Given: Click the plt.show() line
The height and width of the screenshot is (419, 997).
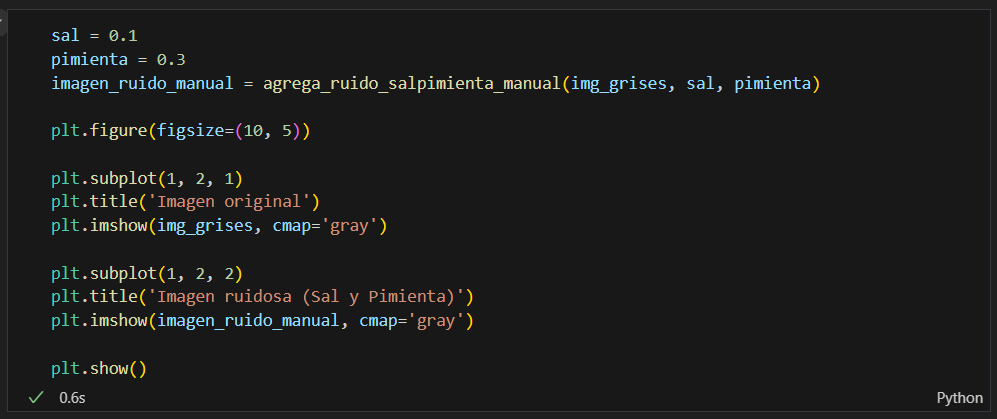Looking at the screenshot, I should click(x=99, y=369).
